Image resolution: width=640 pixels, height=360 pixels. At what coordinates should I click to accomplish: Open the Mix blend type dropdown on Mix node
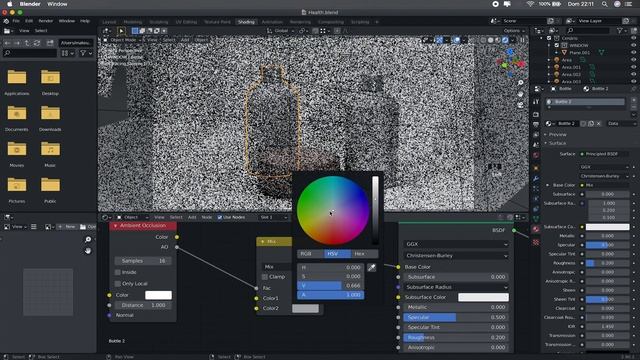coord(276,267)
